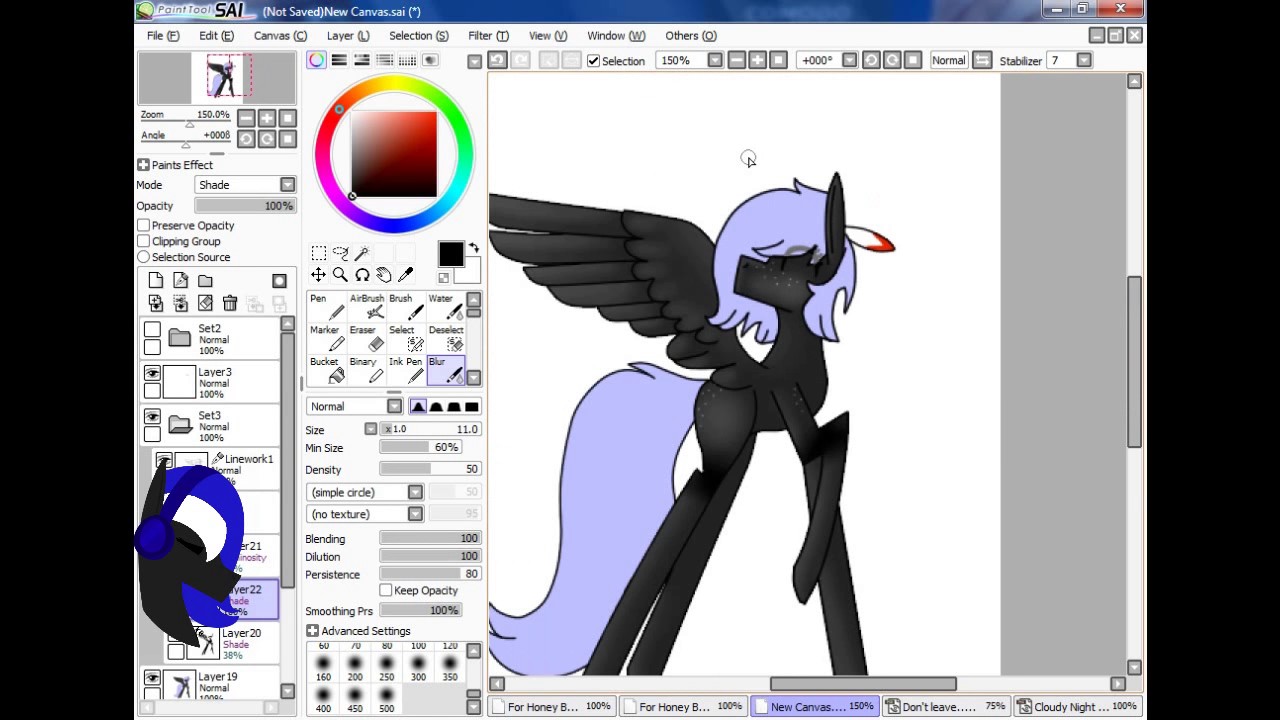1280x720 pixels.
Task: Choose the Deselect pen tool
Action: coord(444,339)
